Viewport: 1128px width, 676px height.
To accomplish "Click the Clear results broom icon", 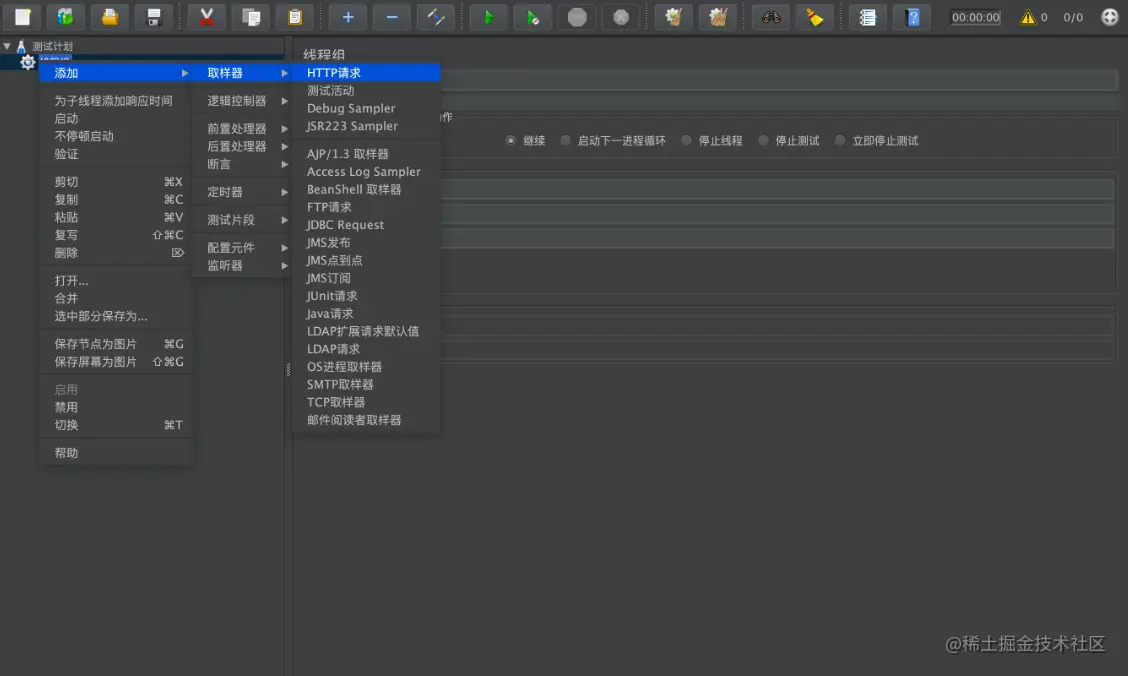I will tap(674, 17).
